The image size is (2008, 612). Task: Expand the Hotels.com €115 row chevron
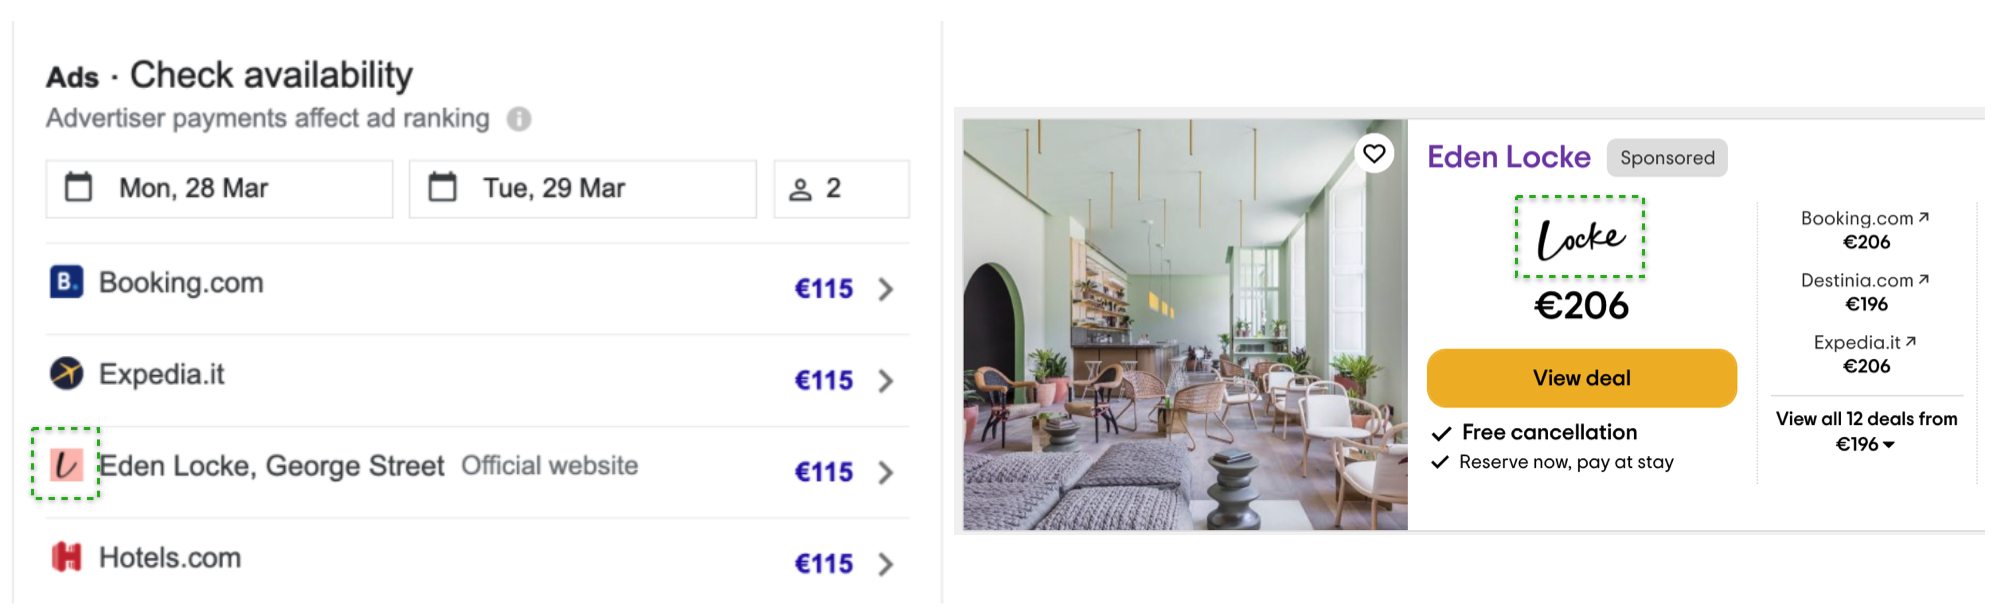coord(885,564)
